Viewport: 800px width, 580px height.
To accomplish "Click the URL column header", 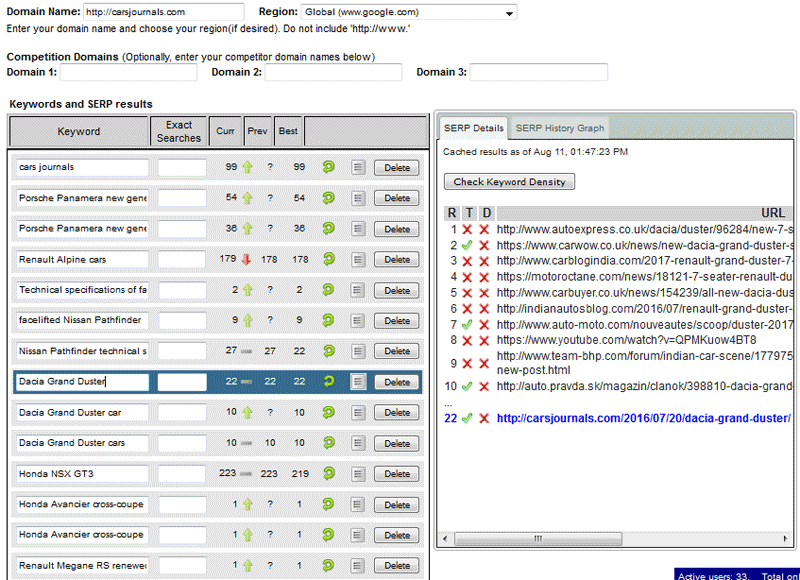I will click(645, 213).
